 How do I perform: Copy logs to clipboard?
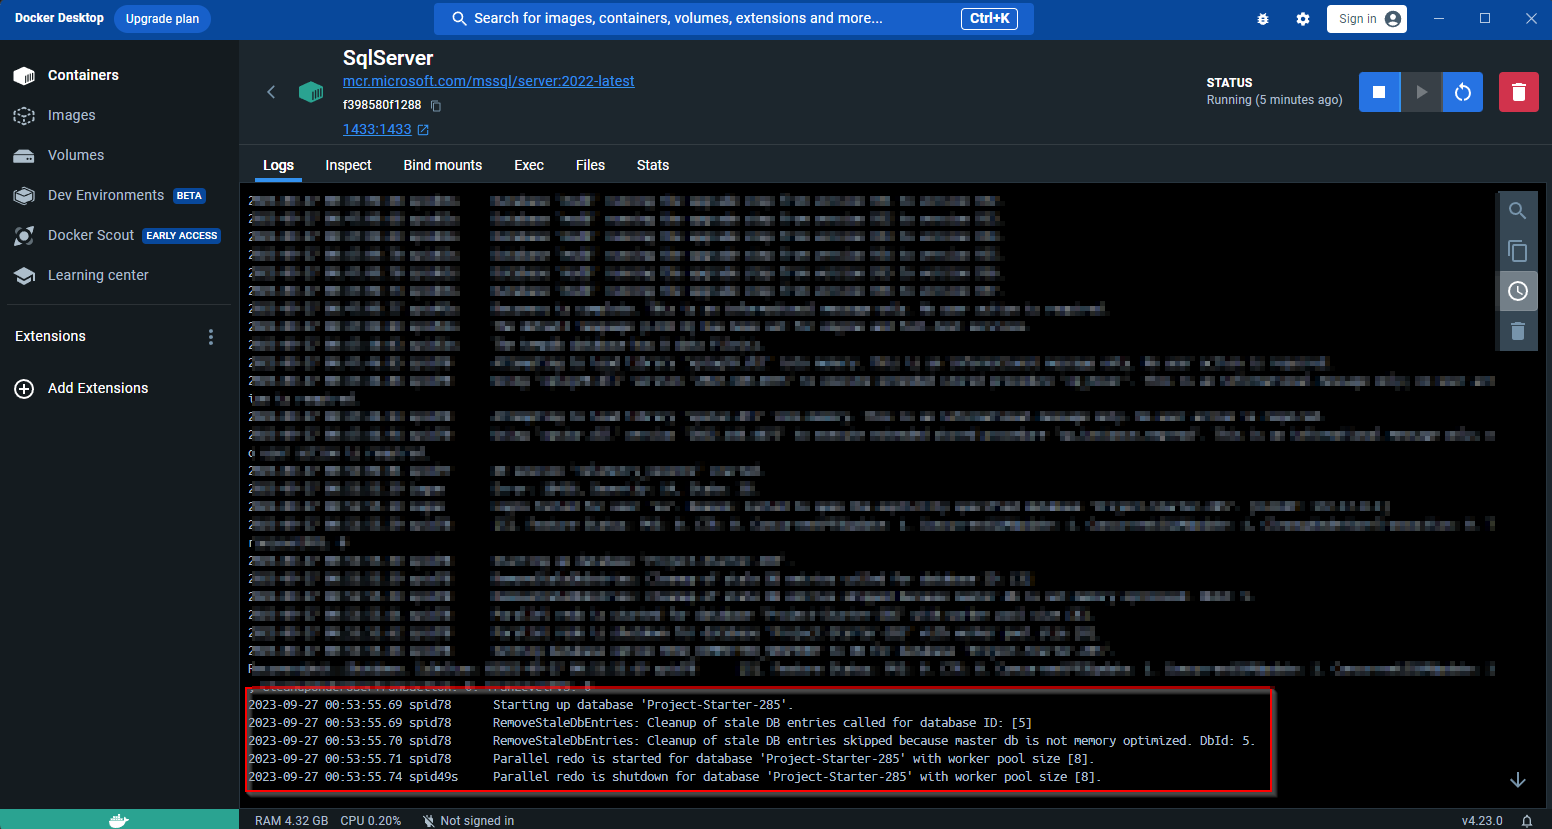pyautogui.click(x=1517, y=251)
